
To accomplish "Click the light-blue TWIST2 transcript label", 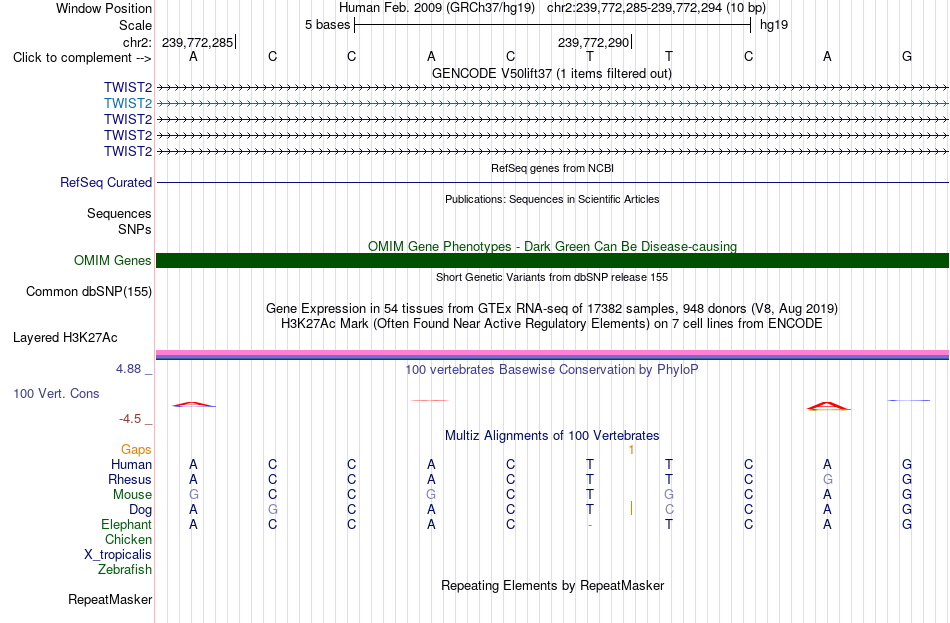I will [x=128, y=104].
